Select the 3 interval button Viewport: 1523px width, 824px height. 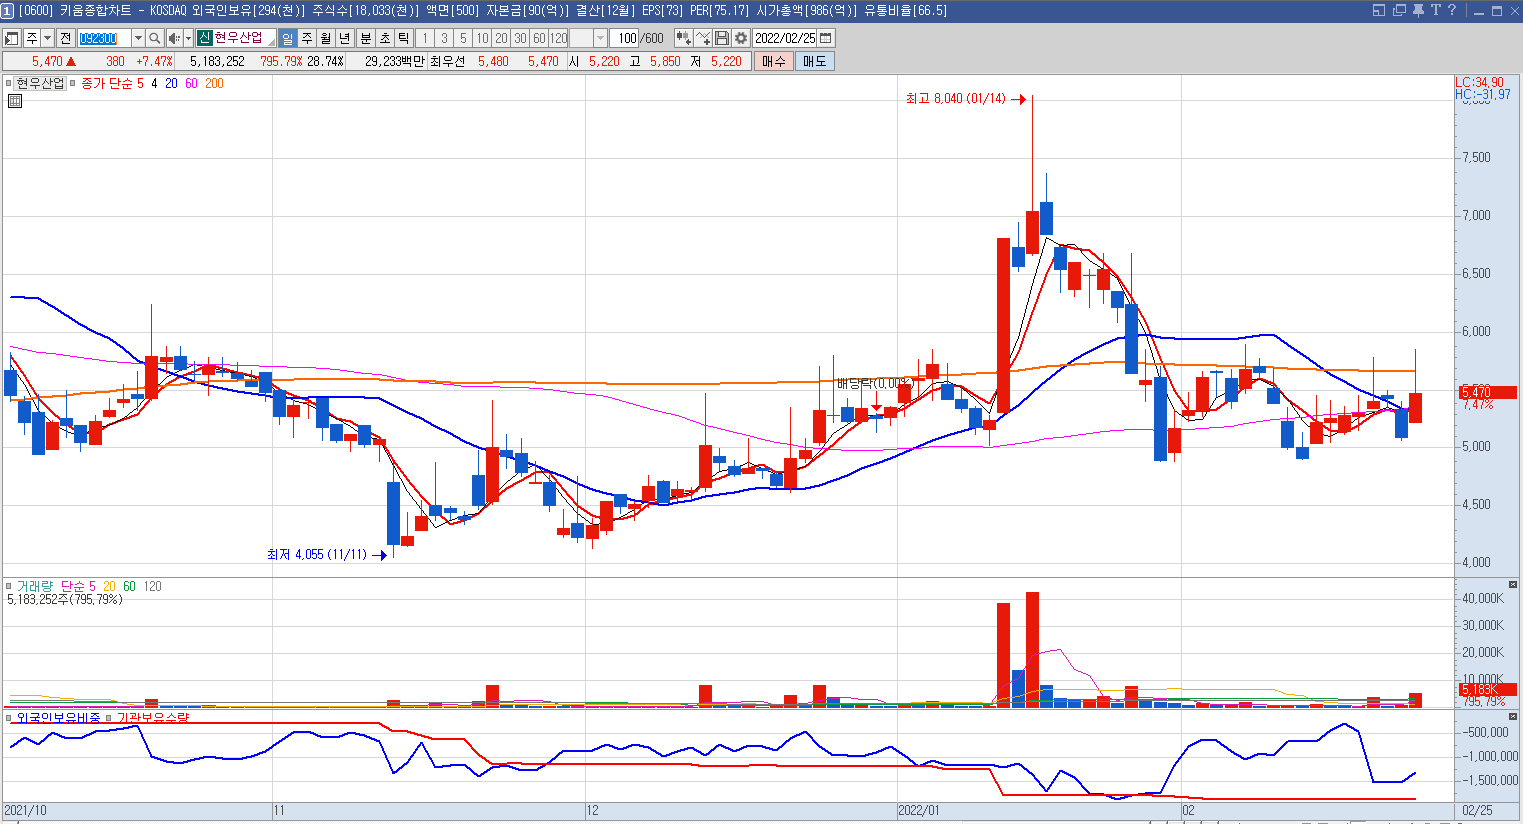[x=444, y=38]
